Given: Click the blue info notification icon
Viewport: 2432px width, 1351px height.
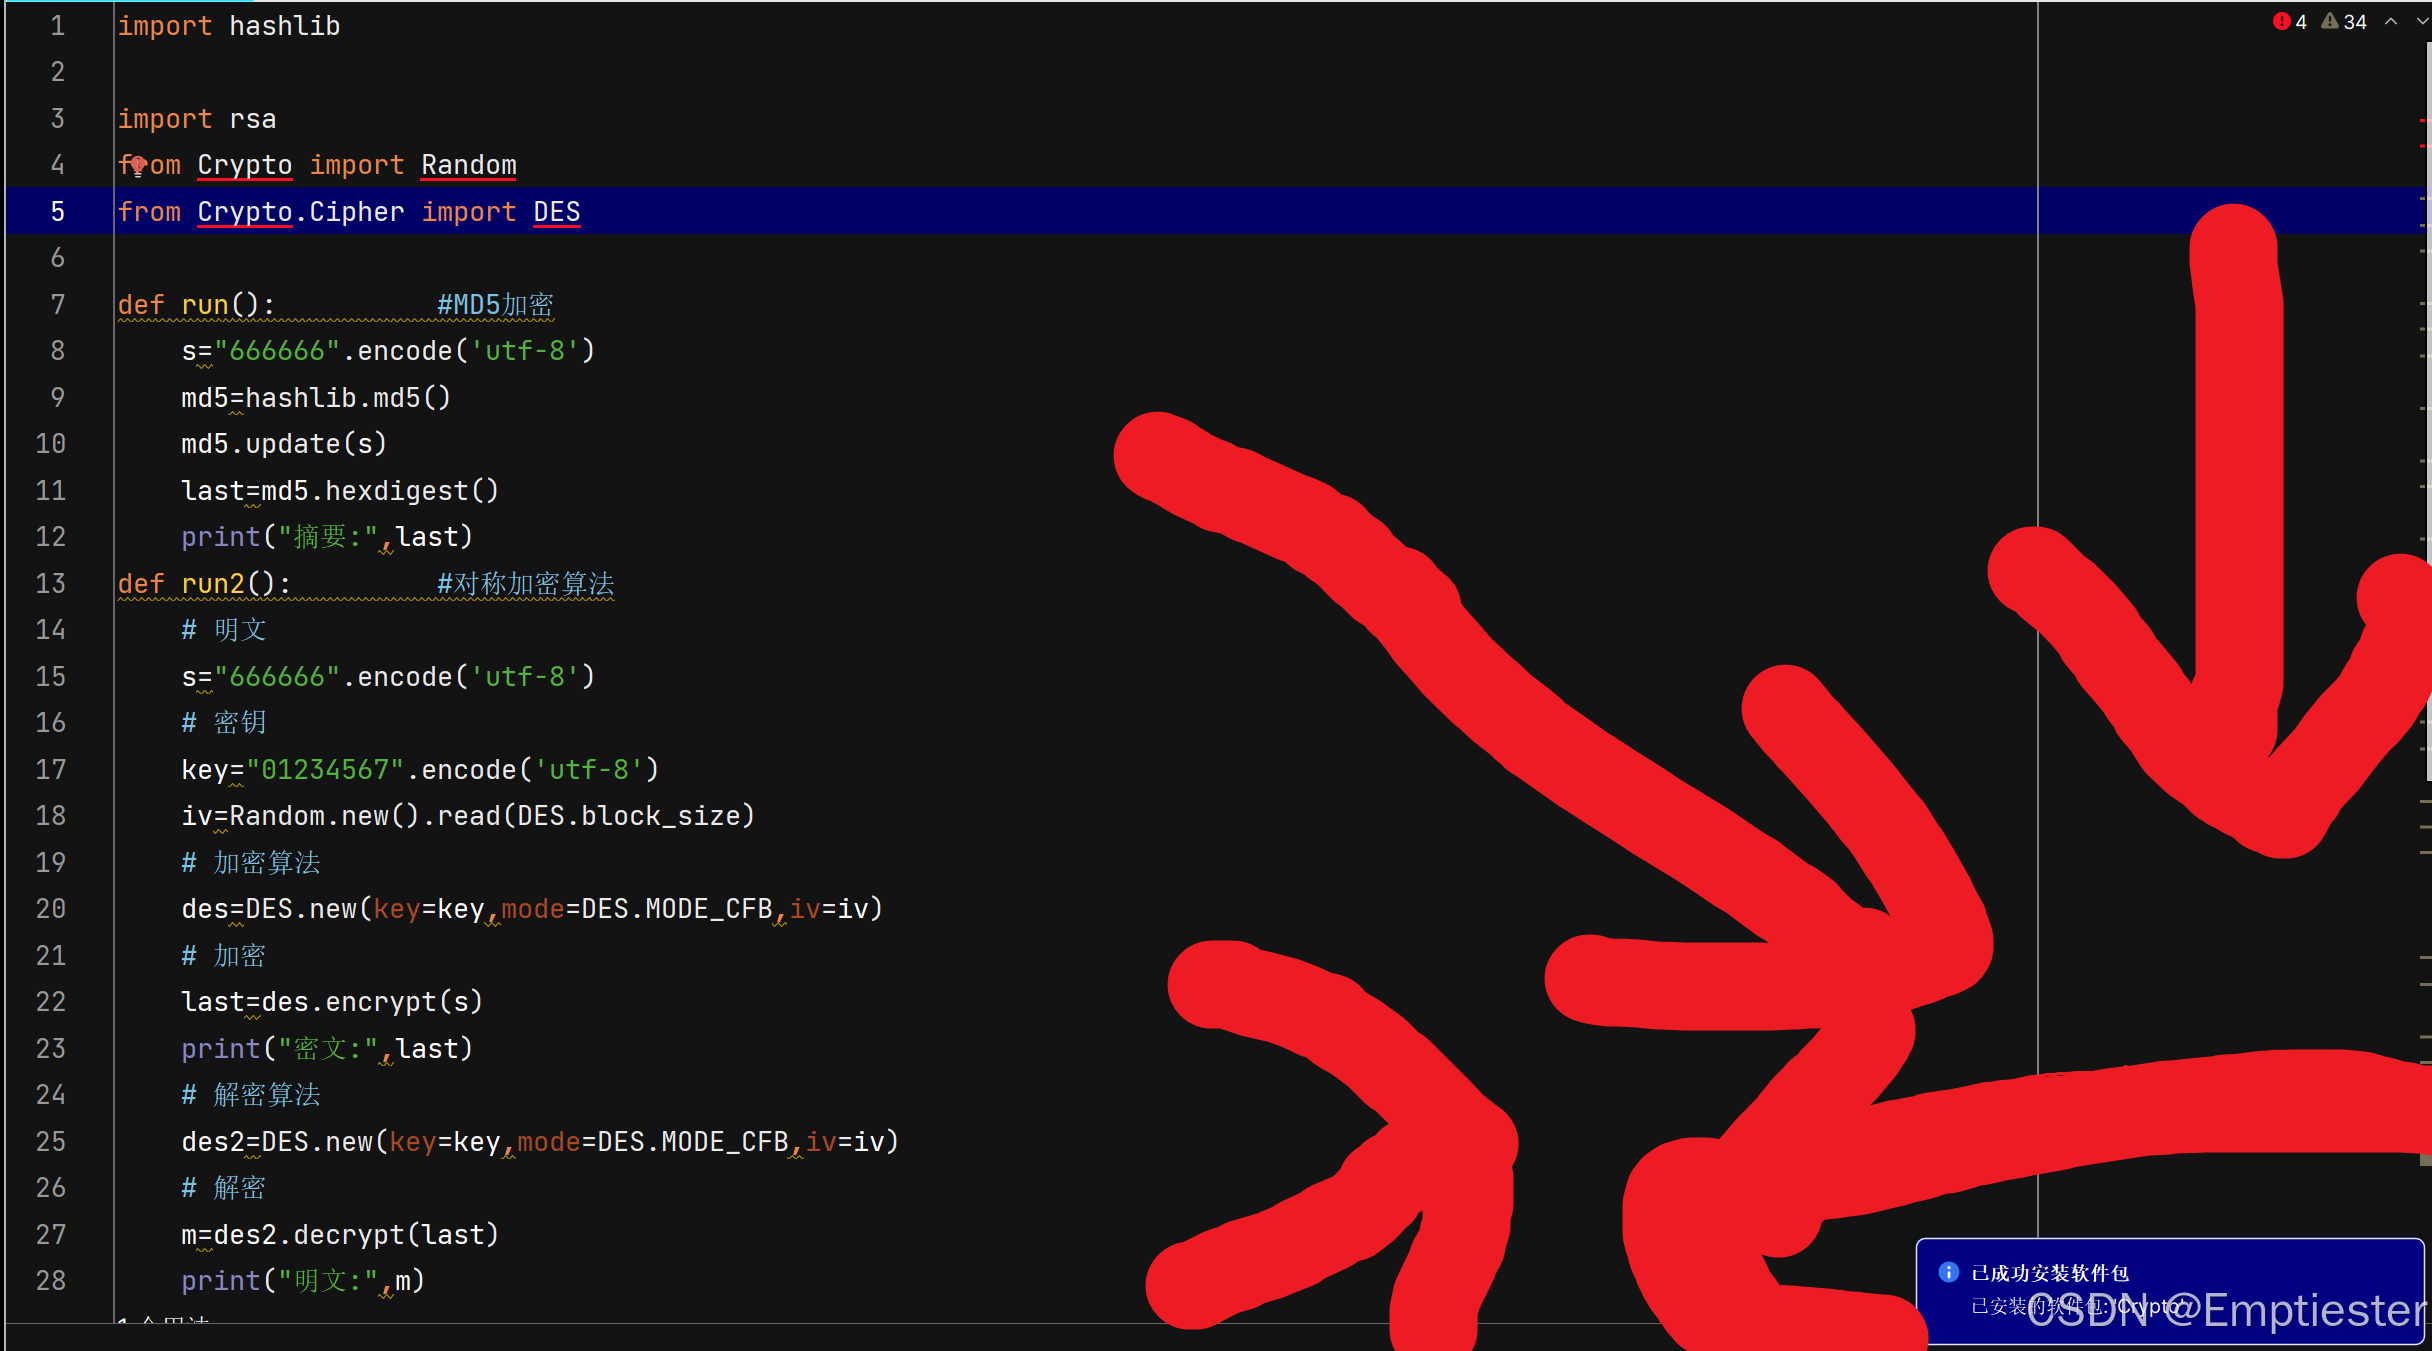Looking at the screenshot, I should (1948, 1272).
